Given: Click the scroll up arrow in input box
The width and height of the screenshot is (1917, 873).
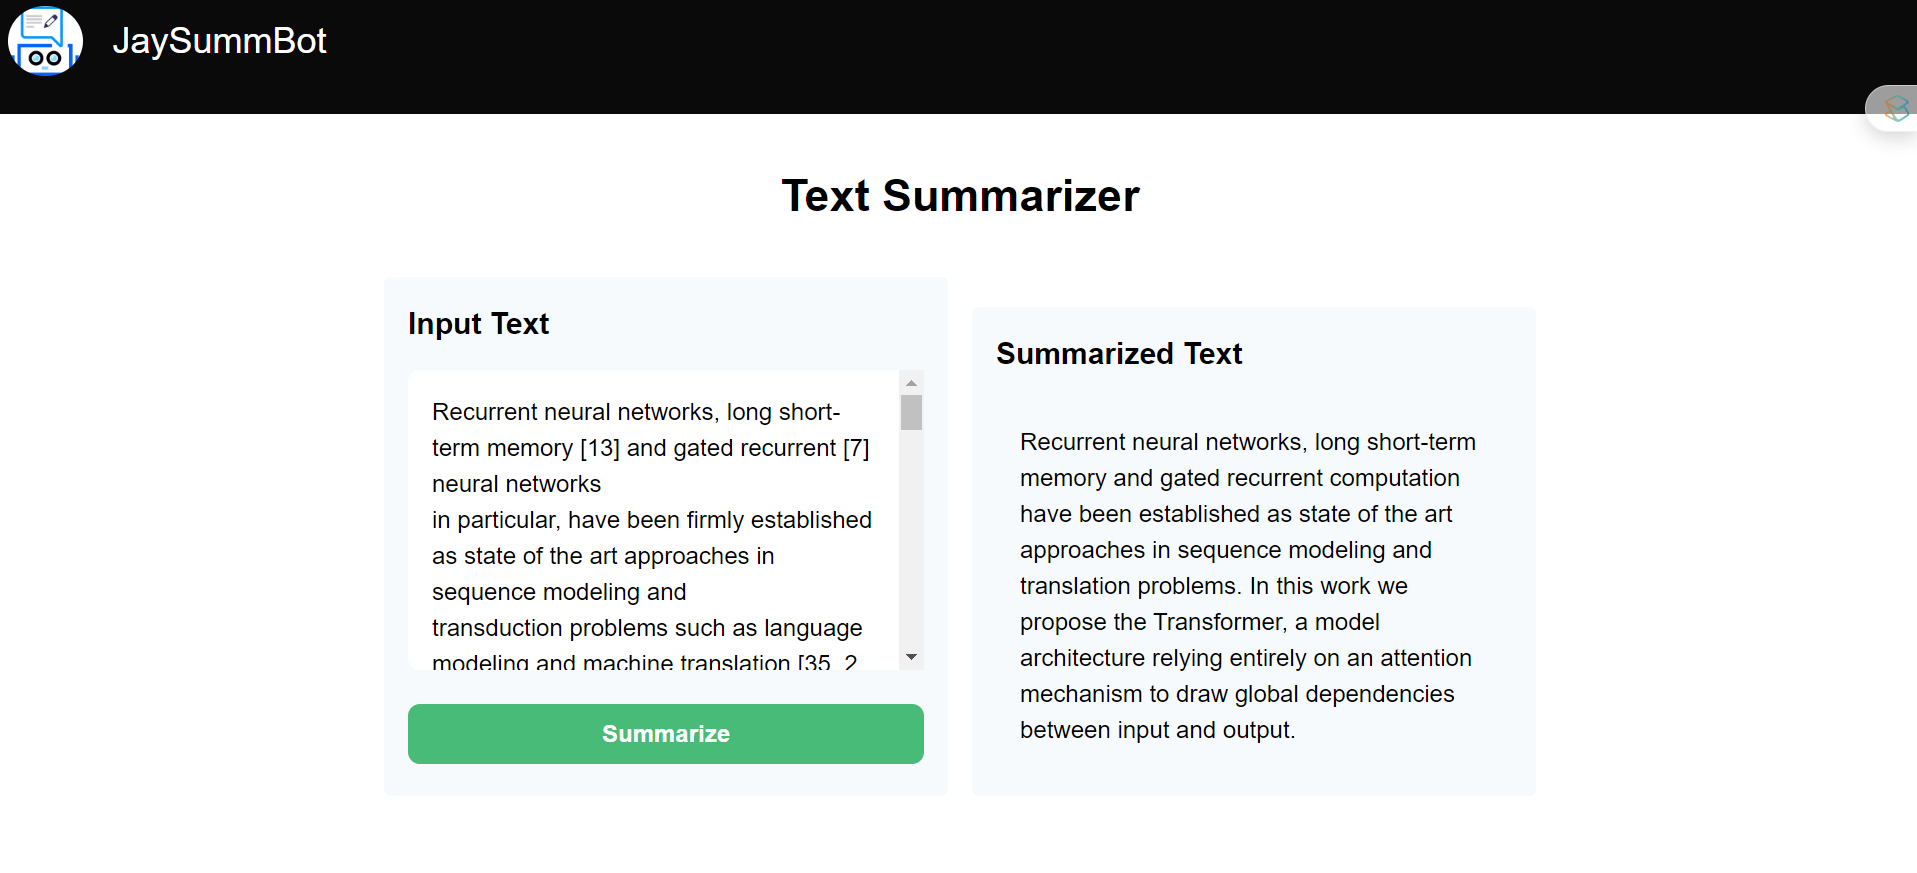Looking at the screenshot, I should click(x=911, y=383).
